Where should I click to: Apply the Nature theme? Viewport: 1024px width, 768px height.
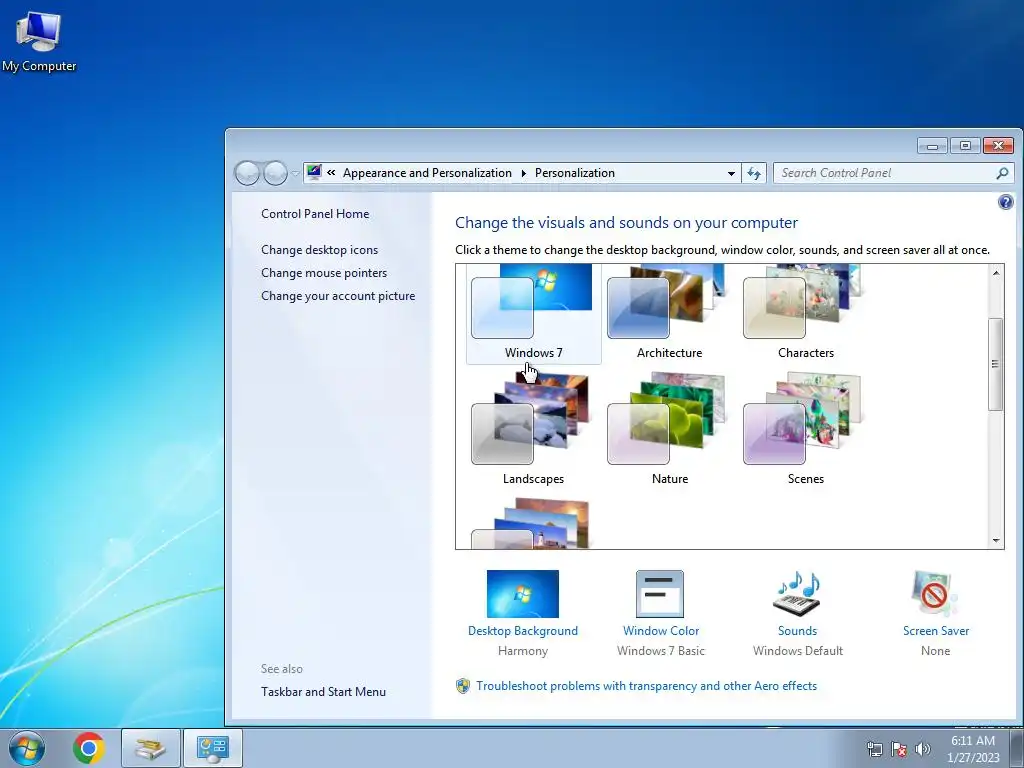[x=669, y=430]
